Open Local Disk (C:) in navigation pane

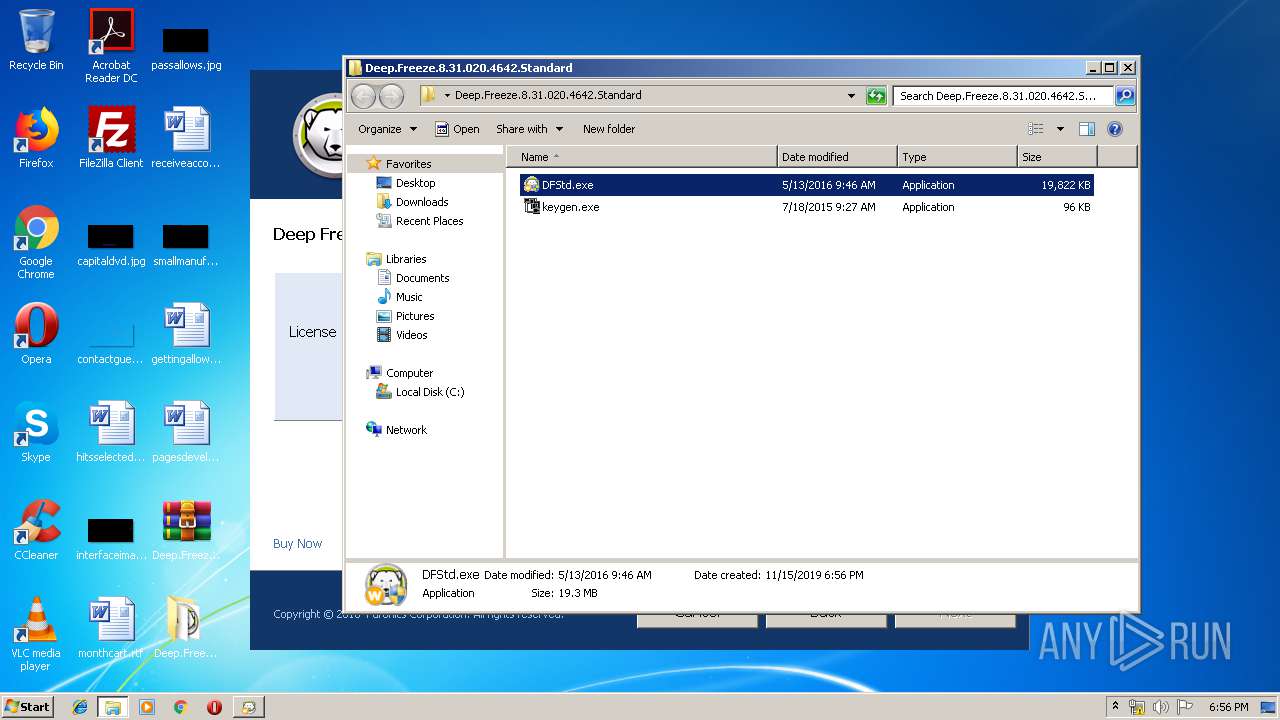coord(429,392)
